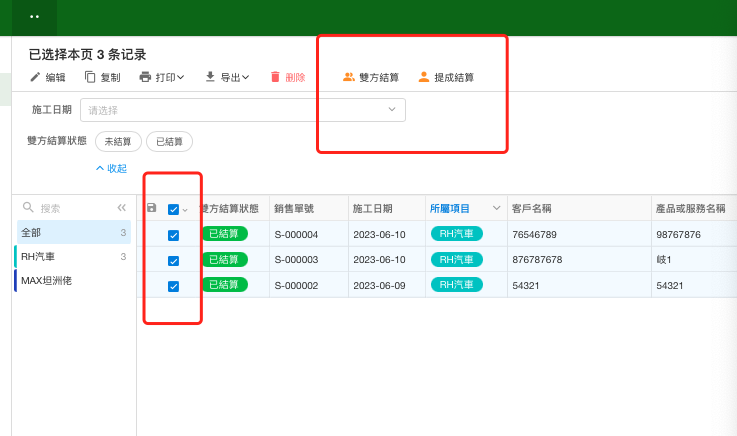Uncheck the checkbox for row S-000002

(x=173, y=286)
